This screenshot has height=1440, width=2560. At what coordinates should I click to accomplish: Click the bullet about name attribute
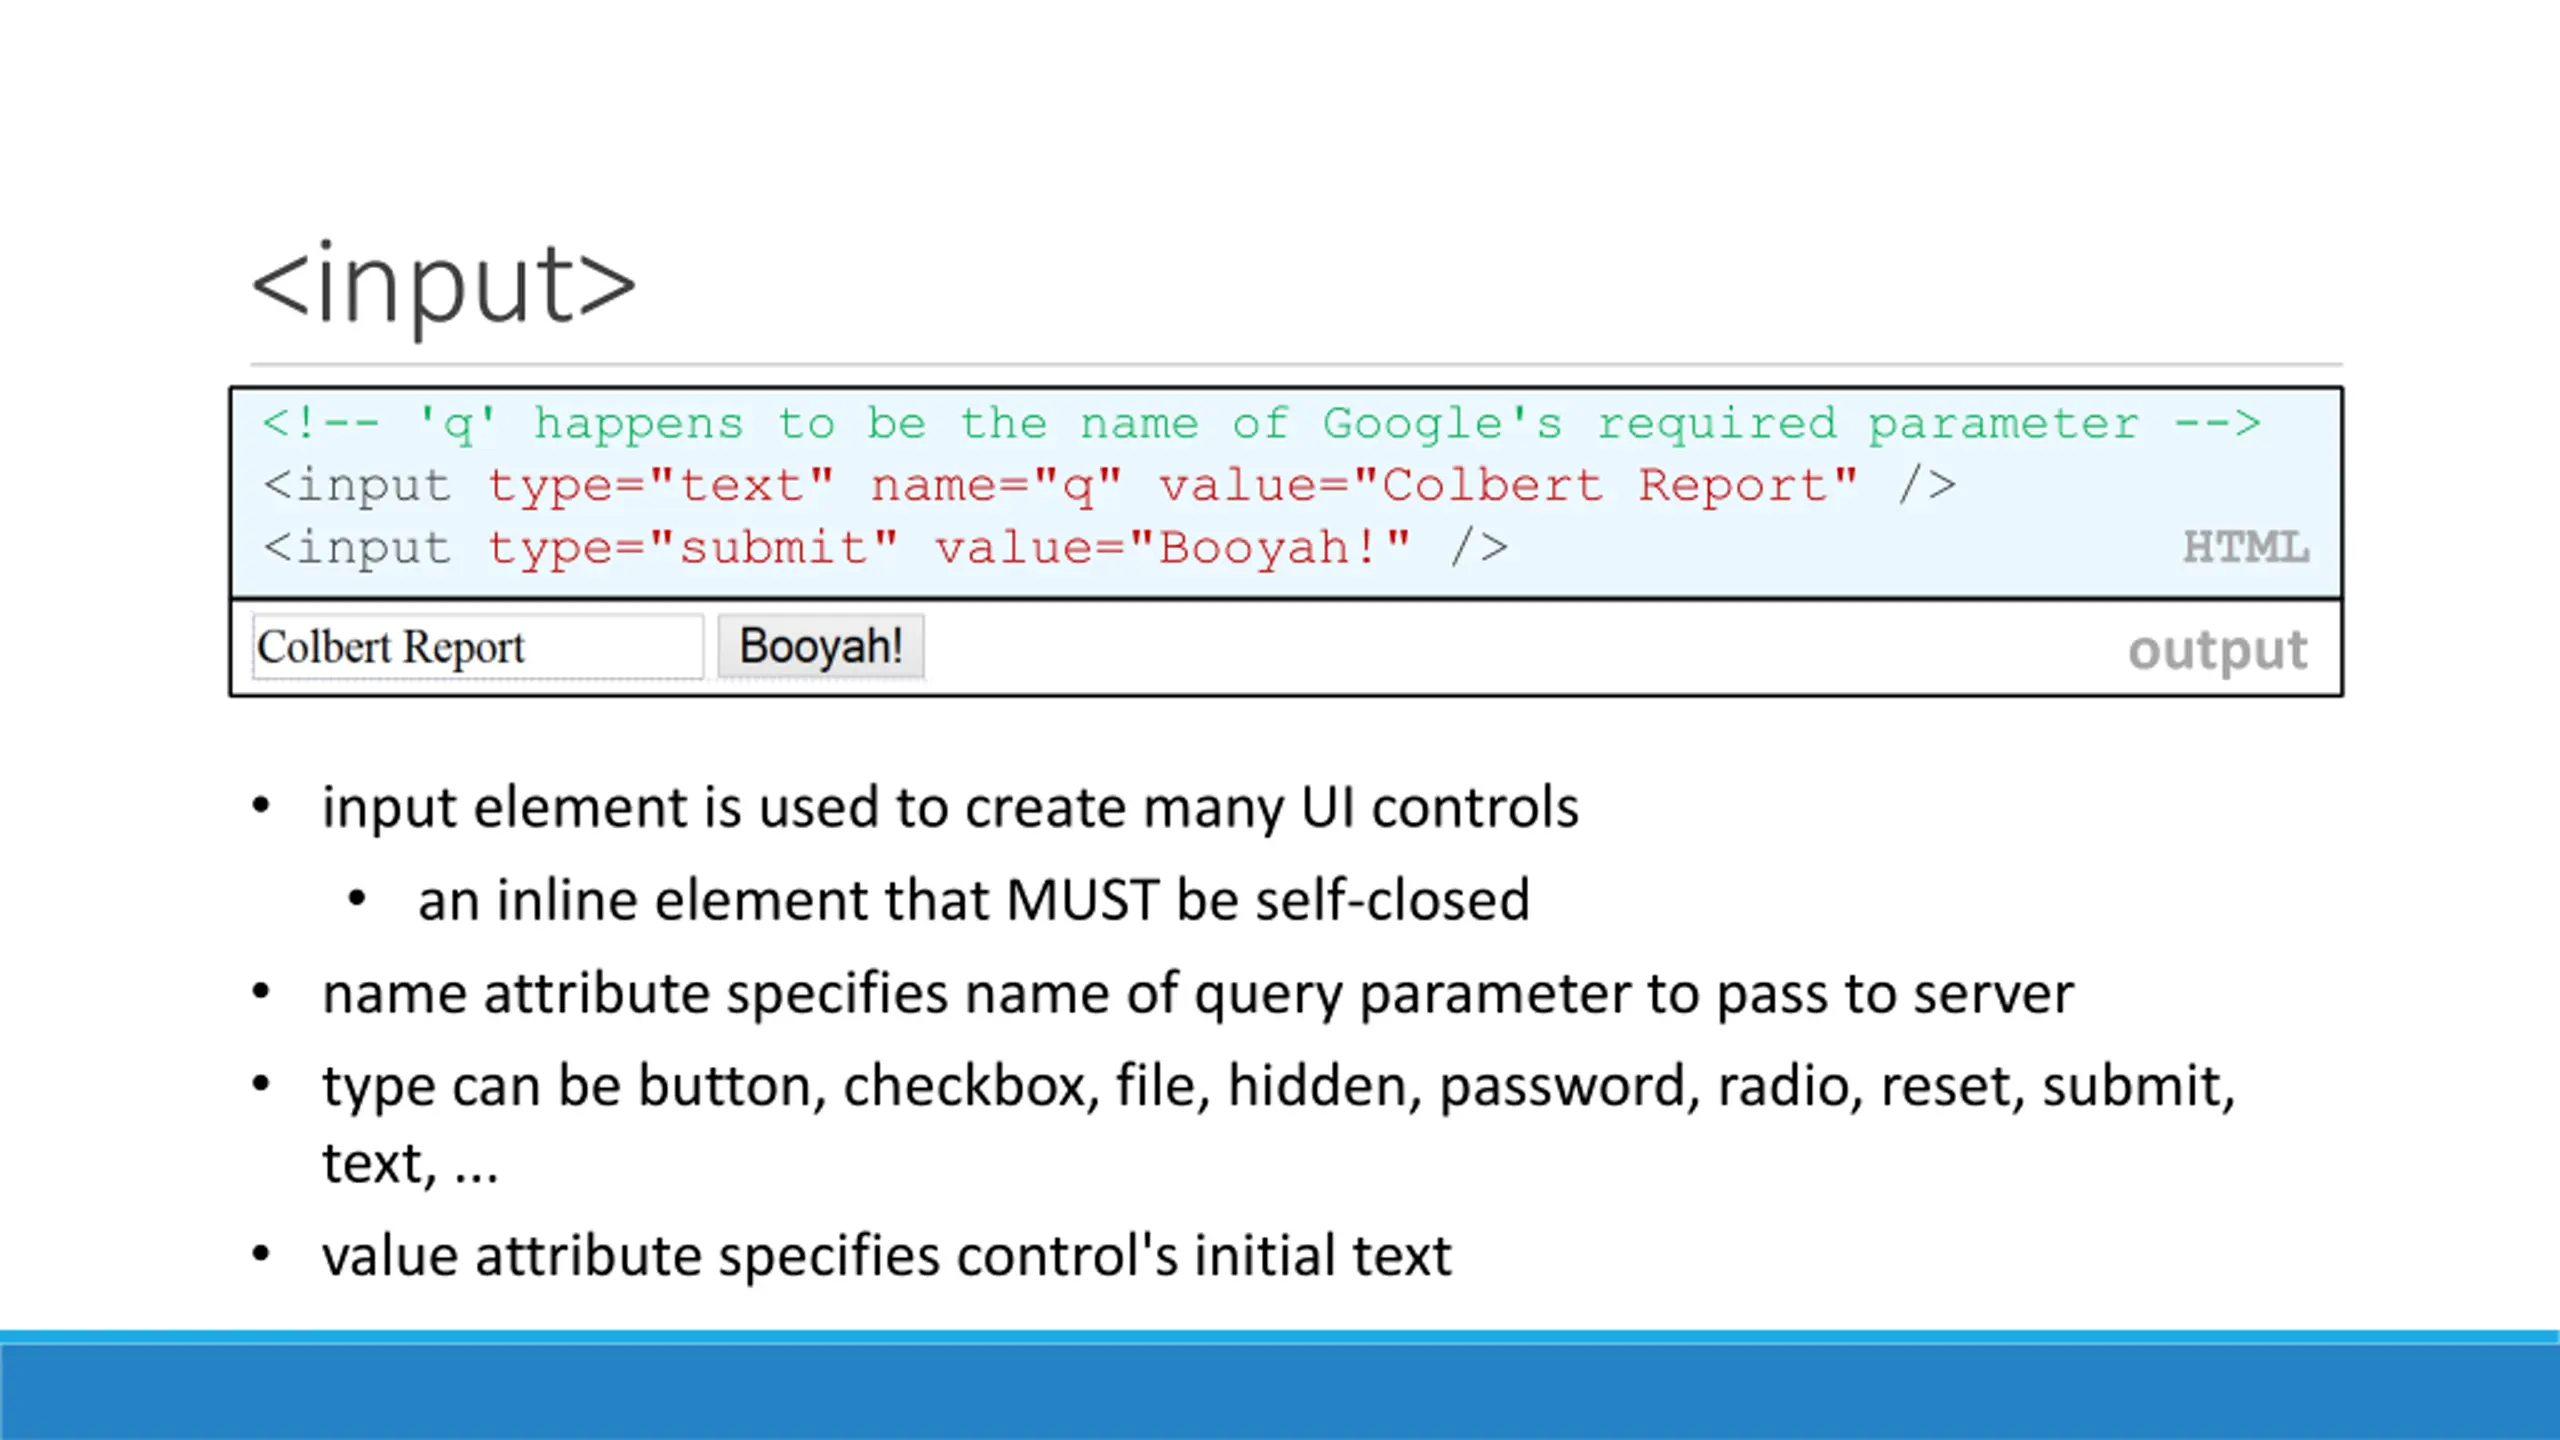click(1198, 995)
